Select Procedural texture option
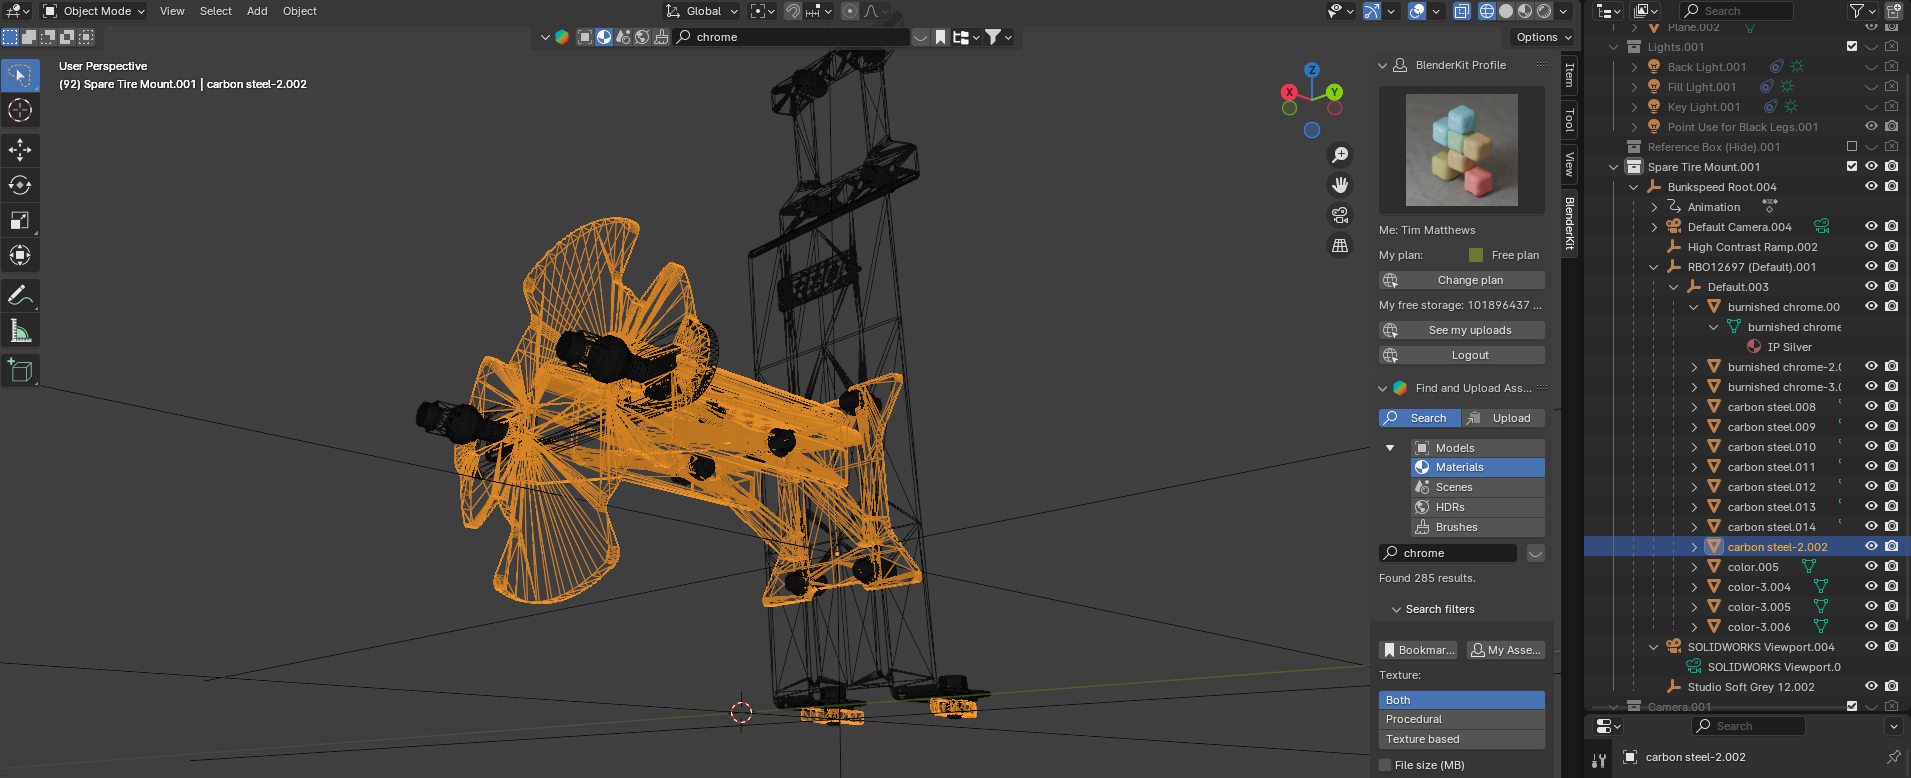This screenshot has width=1911, height=778. [1462, 719]
